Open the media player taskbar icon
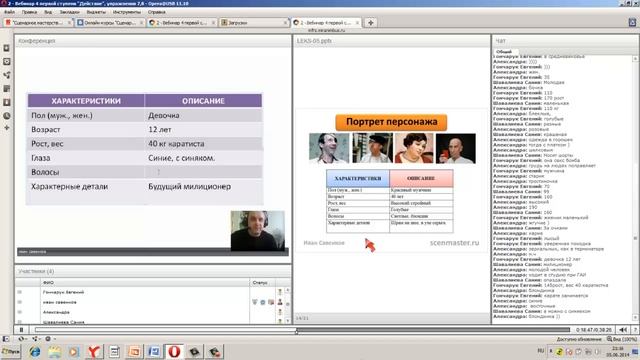Image resolution: width=640 pixels, height=360 pixels. (x=74, y=351)
